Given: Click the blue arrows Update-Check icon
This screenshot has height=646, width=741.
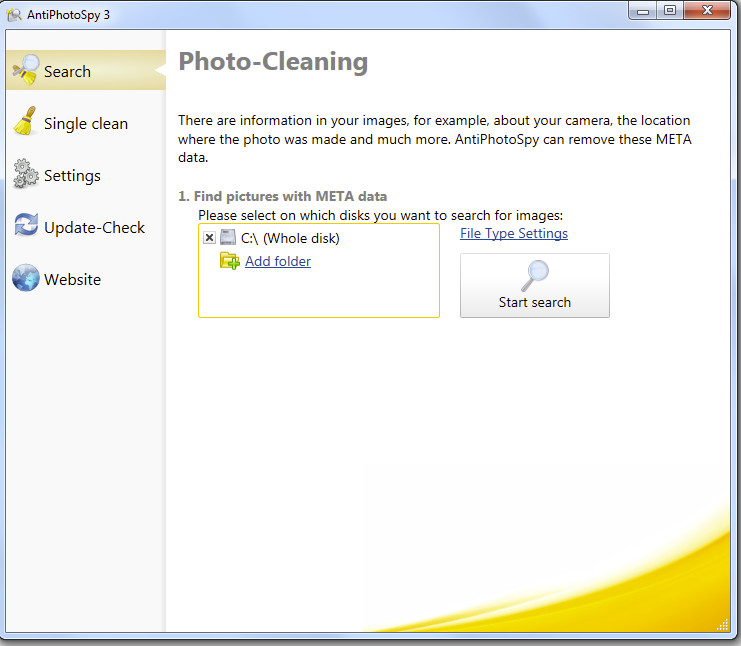Looking at the screenshot, I should 26,224.
